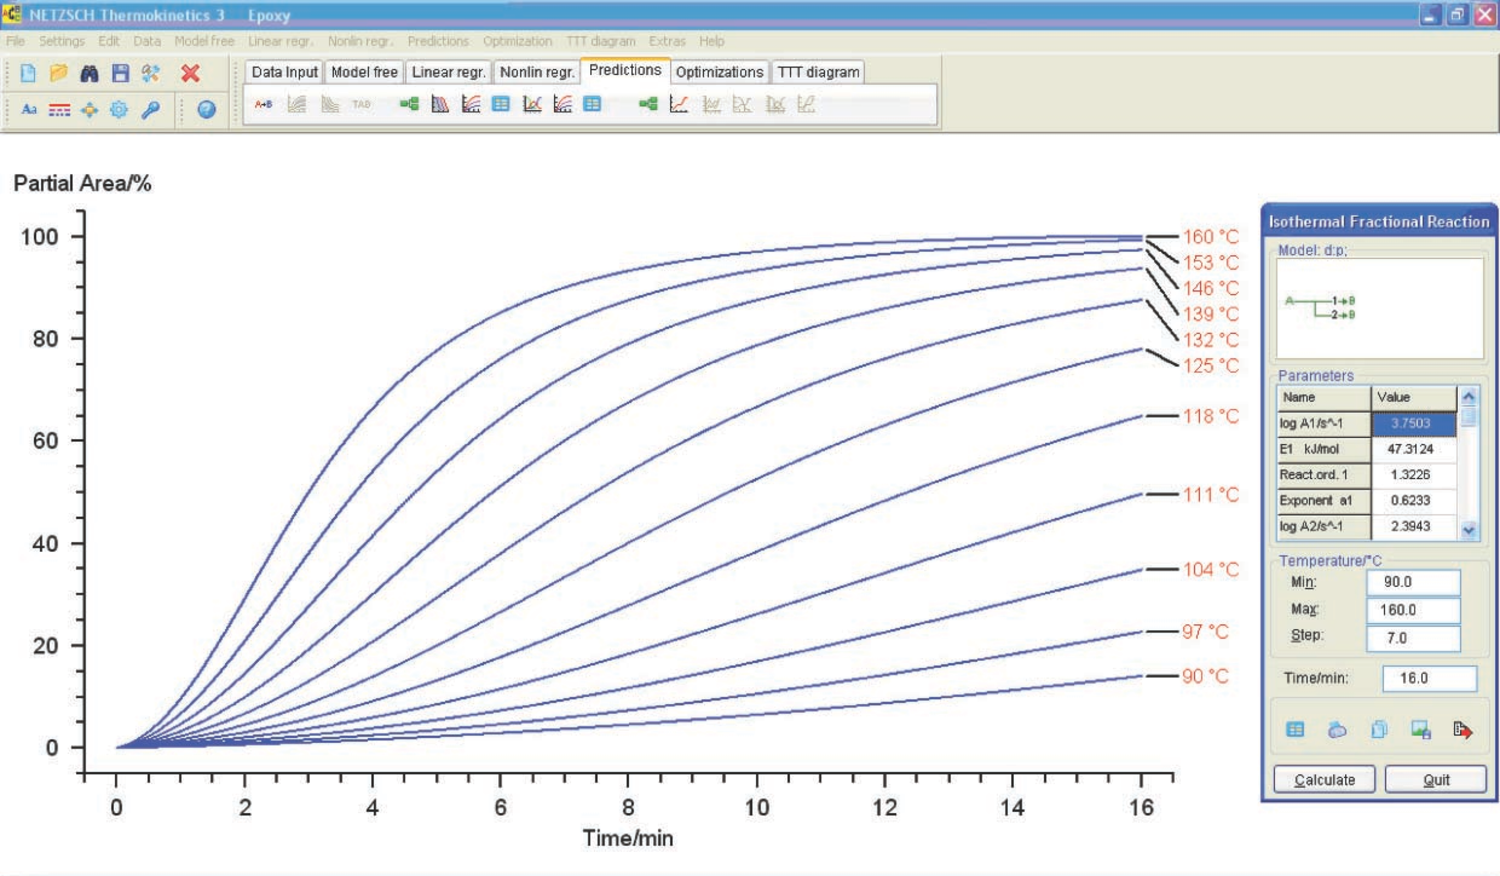The image size is (1500, 876).
Task: Save the project with the floppy disk icon
Action: (x=120, y=73)
